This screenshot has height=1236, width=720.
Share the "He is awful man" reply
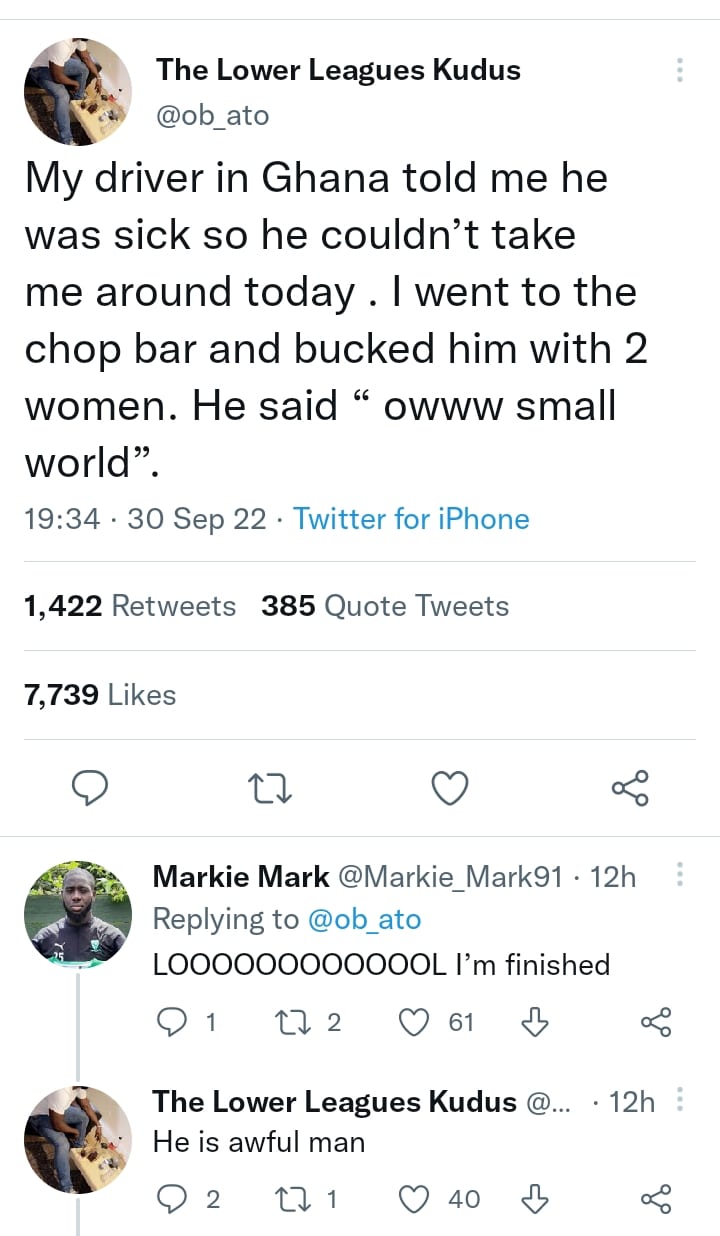click(656, 1197)
